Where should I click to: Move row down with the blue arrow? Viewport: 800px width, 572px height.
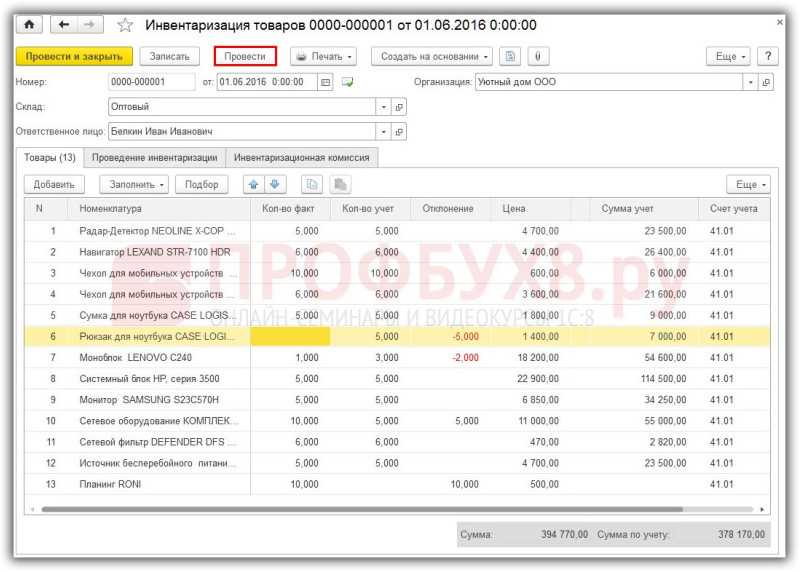(x=275, y=185)
